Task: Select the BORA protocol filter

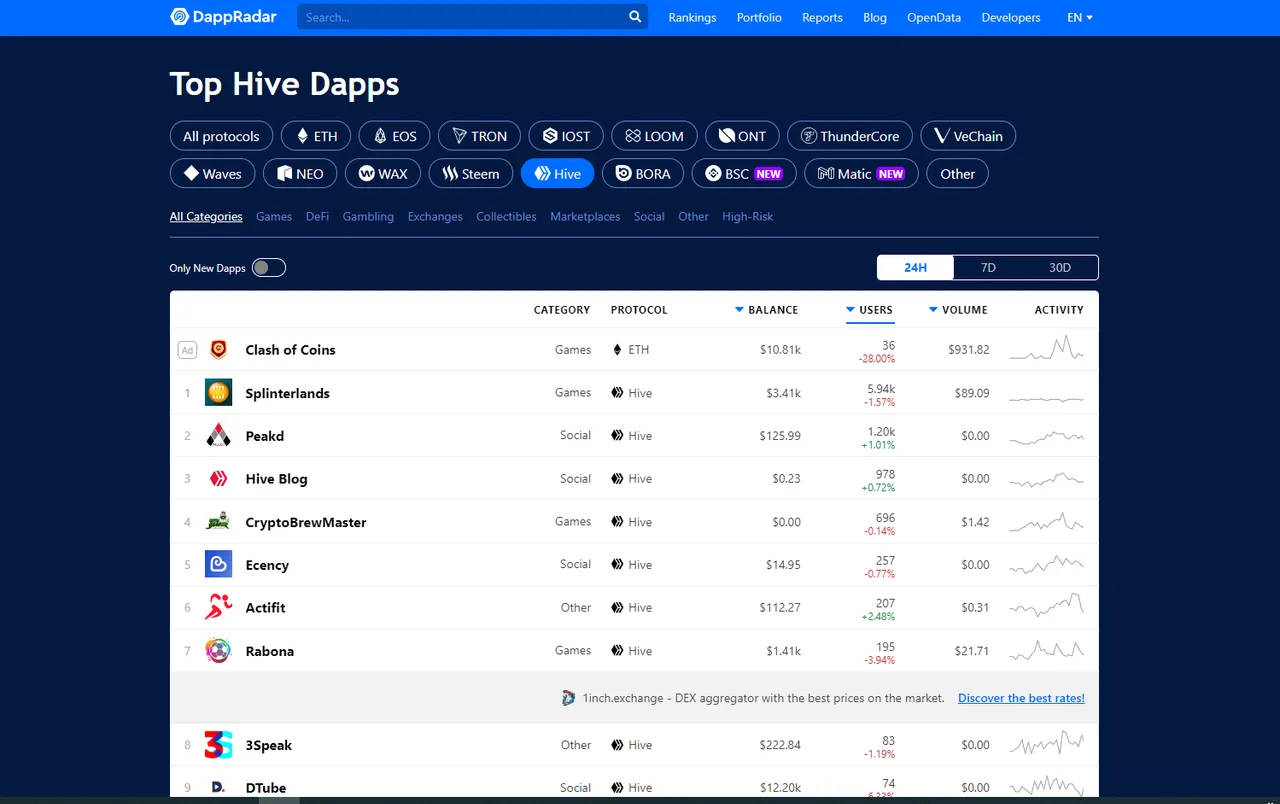Action: click(x=643, y=173)
